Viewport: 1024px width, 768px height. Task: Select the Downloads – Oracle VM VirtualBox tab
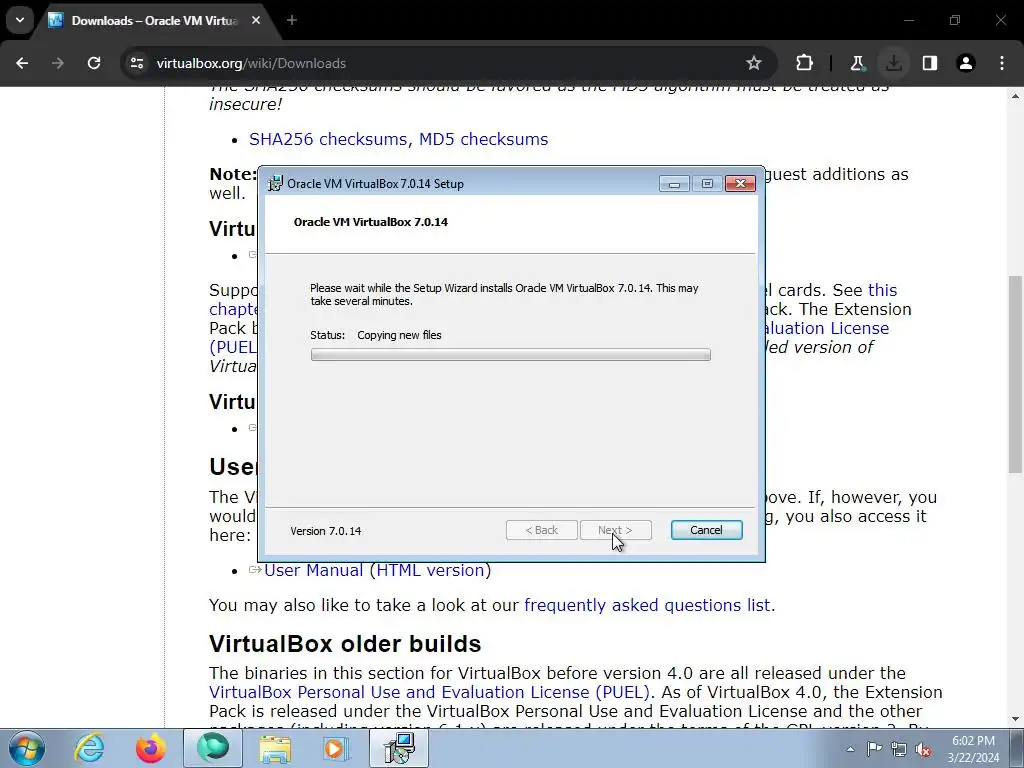(155, 21)
